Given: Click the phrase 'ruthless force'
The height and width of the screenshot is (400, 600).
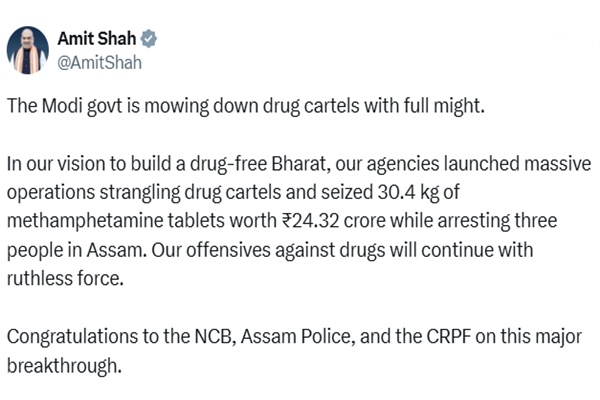Looking at the screenshot, I should click(x=64, y=279).
